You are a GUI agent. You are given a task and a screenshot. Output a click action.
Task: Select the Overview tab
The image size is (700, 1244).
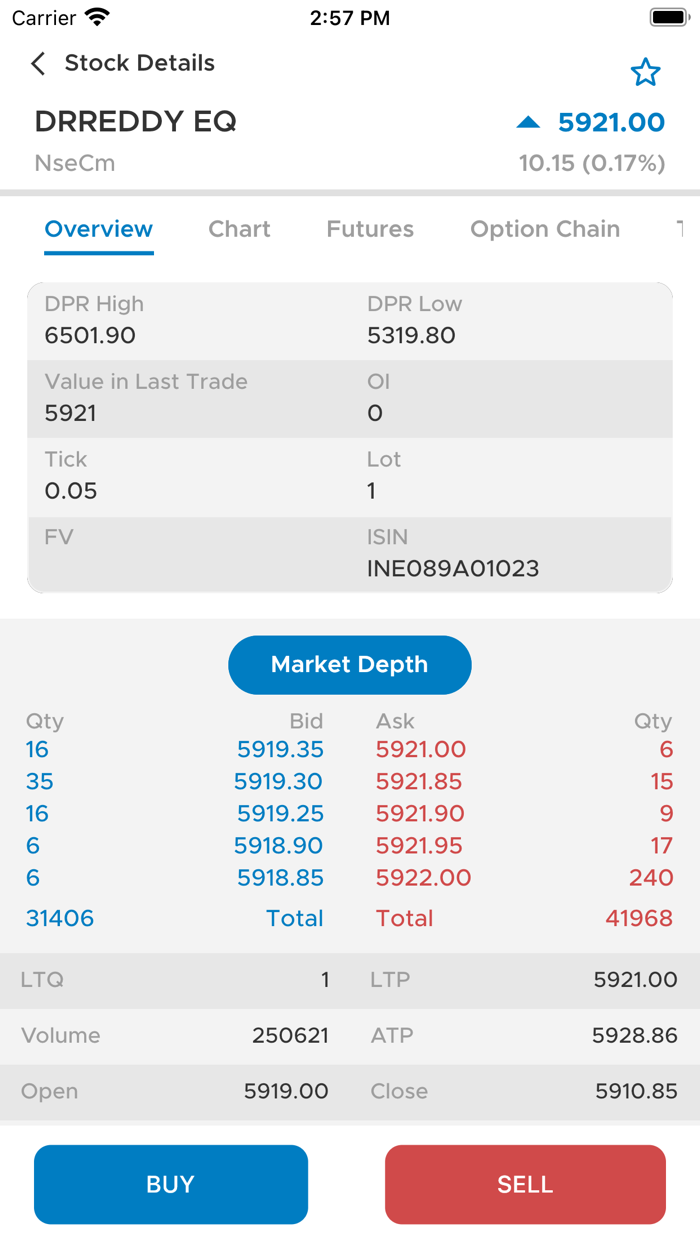coord(98,229)
